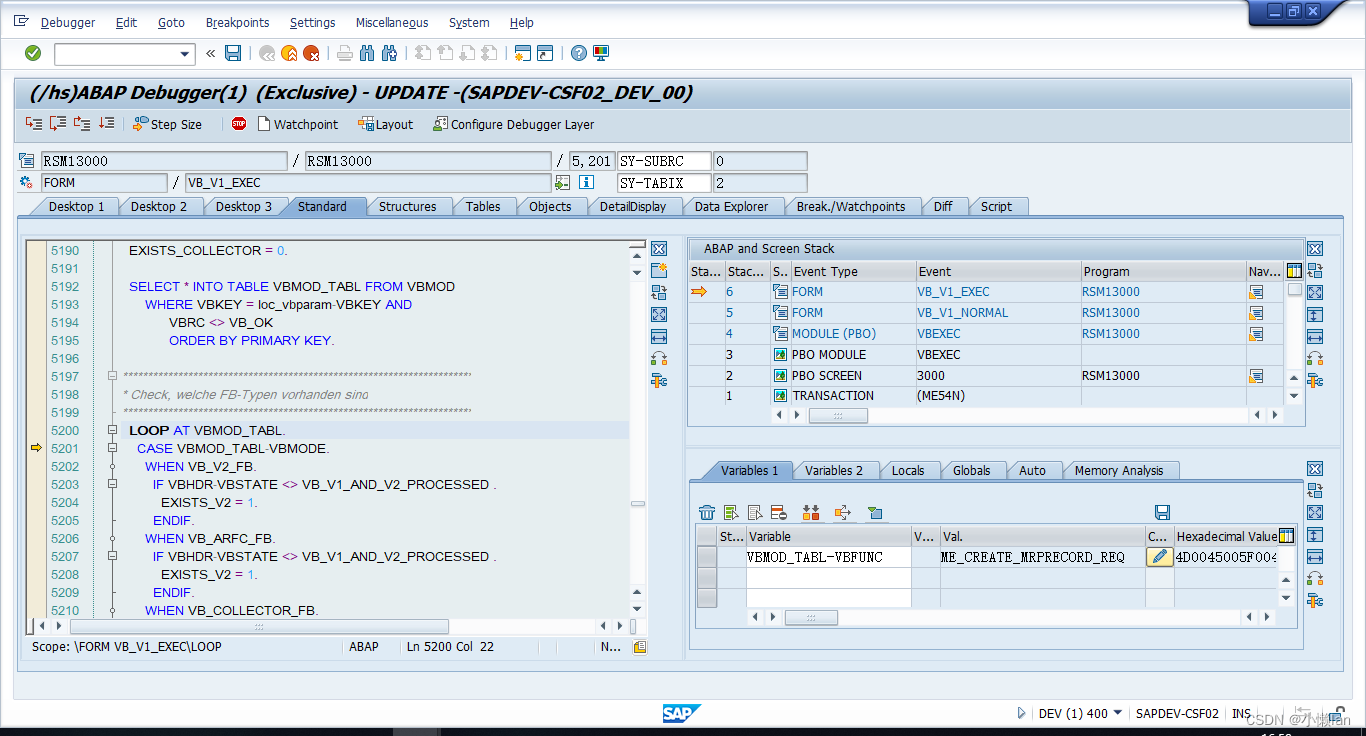This screenshot has width=1366, height=736.
Task: Click the trash icon in Variables panel
Action: [707, 512]
